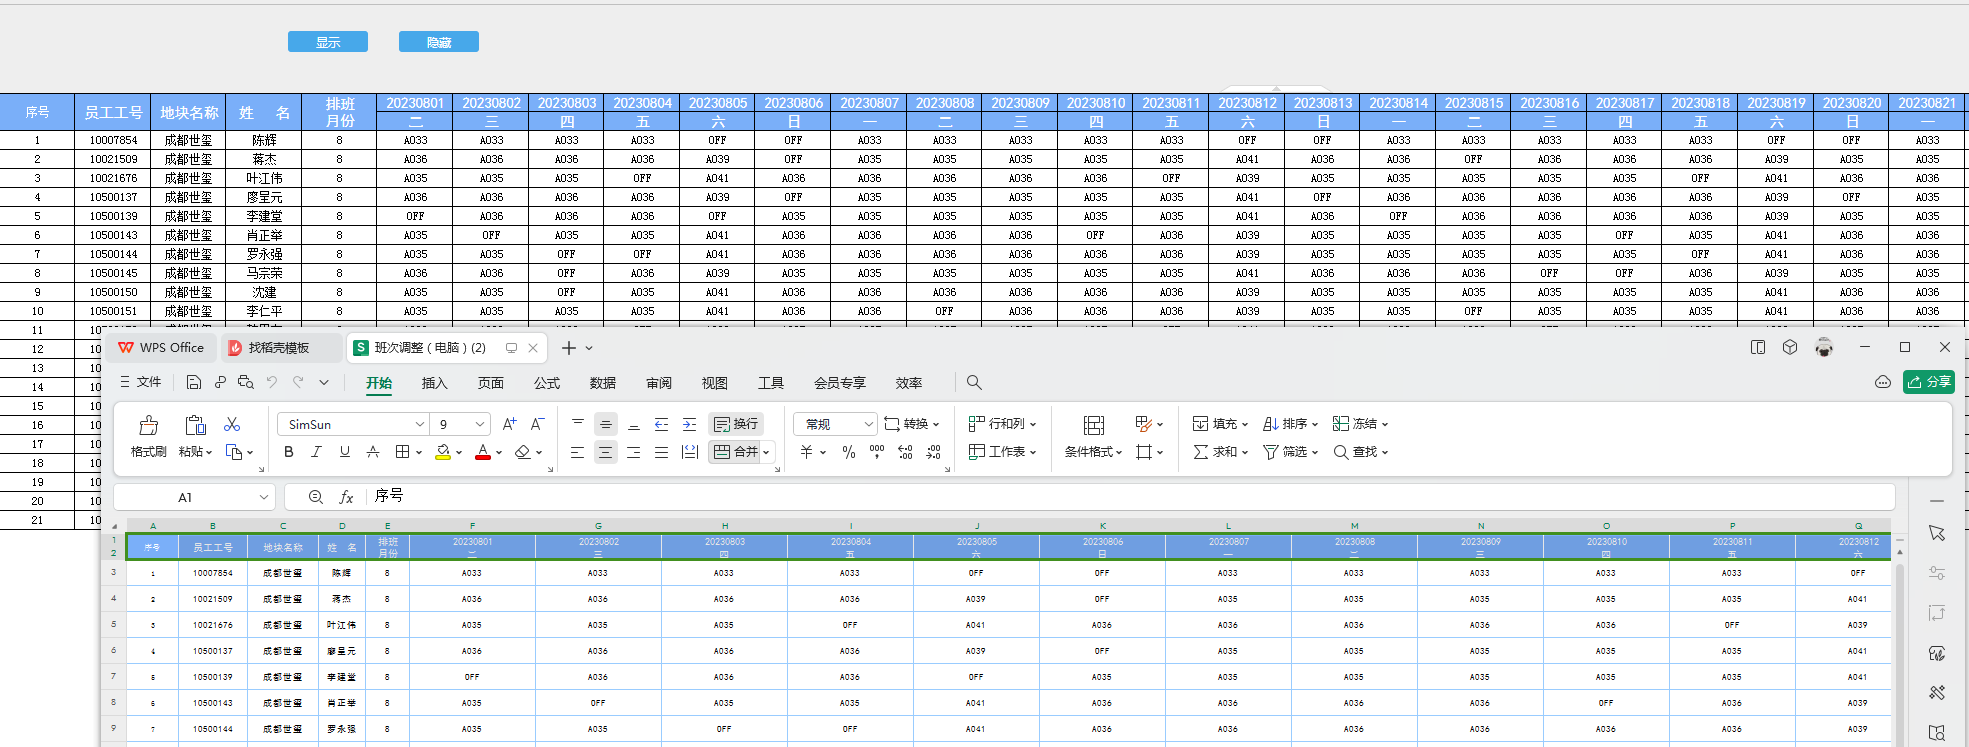Click the borders grid icon

[402, 452]
